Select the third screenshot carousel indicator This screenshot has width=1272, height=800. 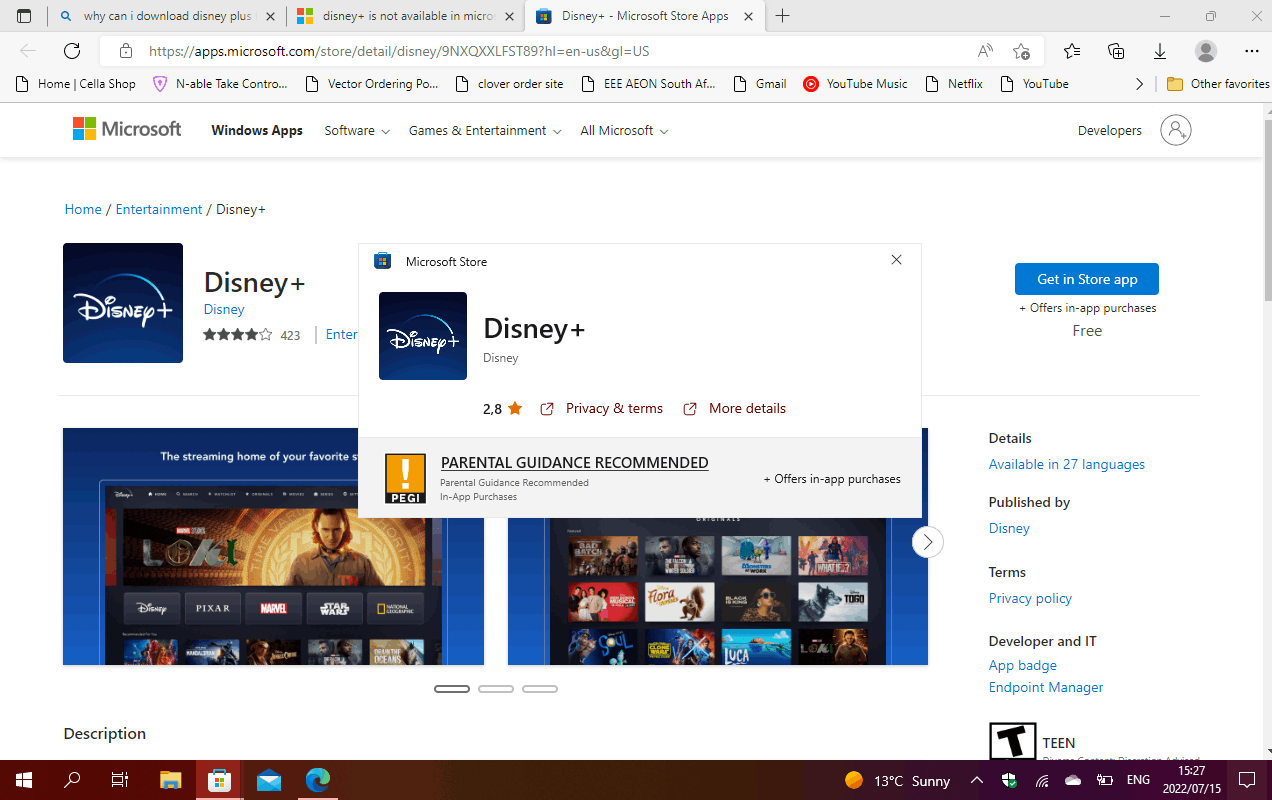pyautogui.click(x=540, y=689)
